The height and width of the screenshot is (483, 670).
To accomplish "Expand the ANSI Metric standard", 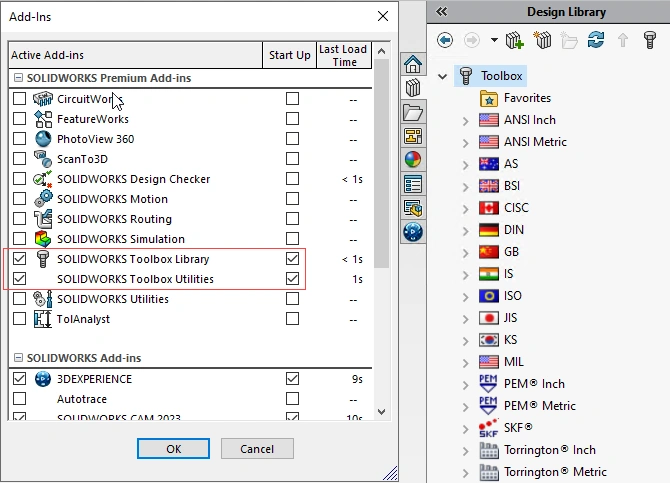I will (x=466, y=142).
